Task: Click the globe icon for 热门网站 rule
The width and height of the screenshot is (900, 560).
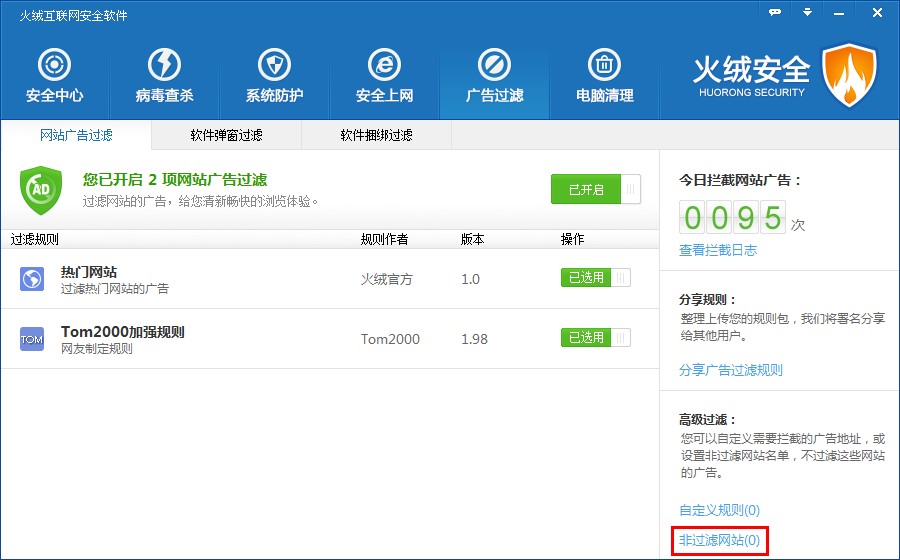Action: (32, 279)
